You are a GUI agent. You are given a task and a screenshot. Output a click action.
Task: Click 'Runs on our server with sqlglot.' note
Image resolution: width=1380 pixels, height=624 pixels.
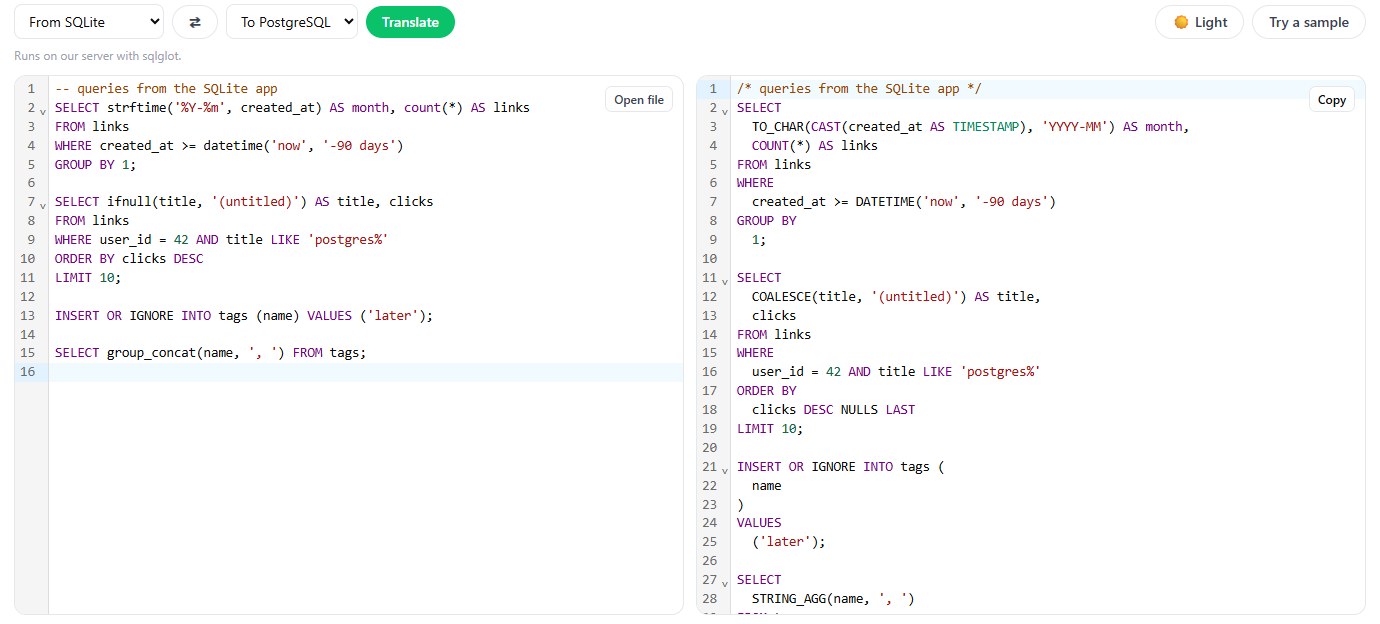98,56
